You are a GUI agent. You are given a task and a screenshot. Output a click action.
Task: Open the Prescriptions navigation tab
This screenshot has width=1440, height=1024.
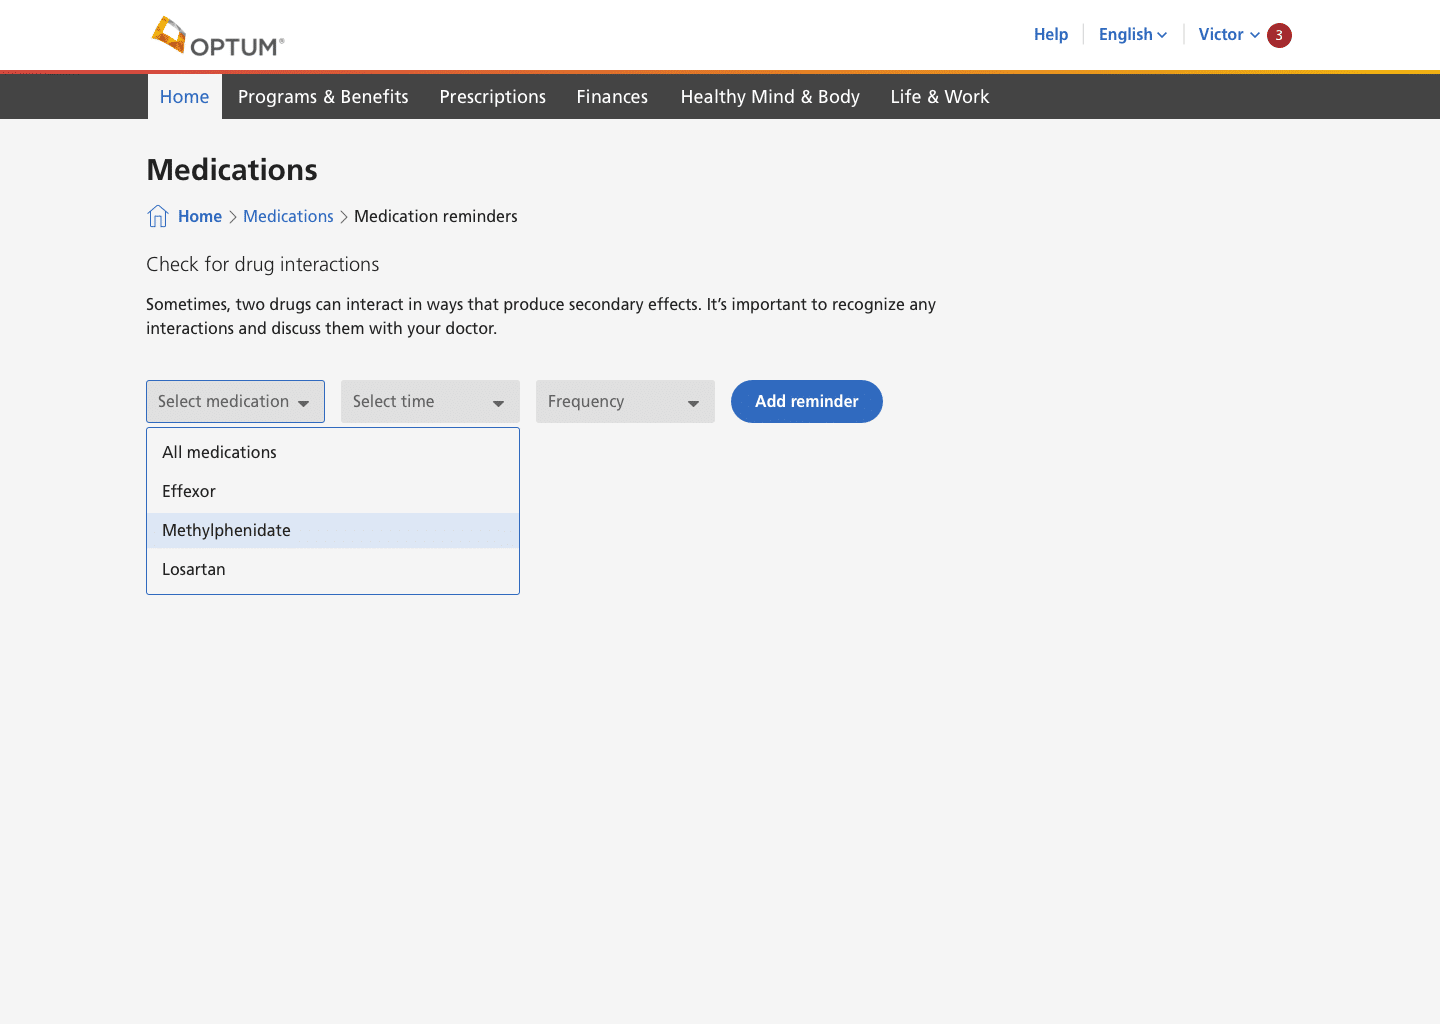coord(492,97)
